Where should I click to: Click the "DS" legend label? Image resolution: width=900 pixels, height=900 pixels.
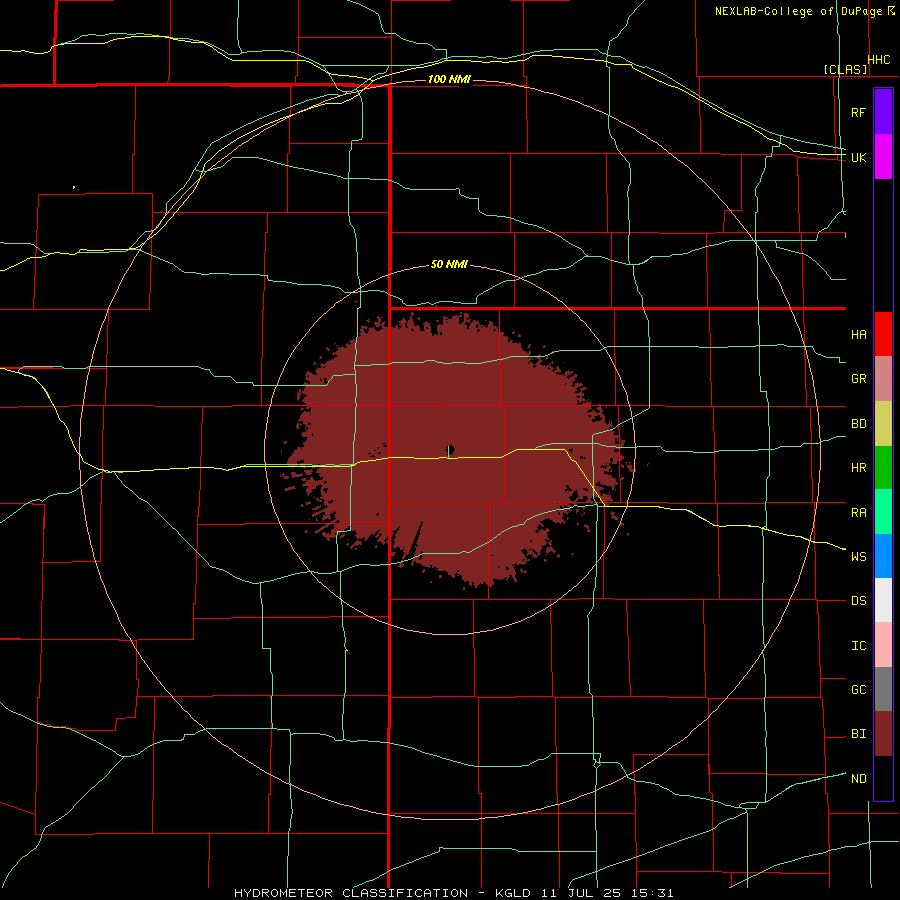pos(858,600)
